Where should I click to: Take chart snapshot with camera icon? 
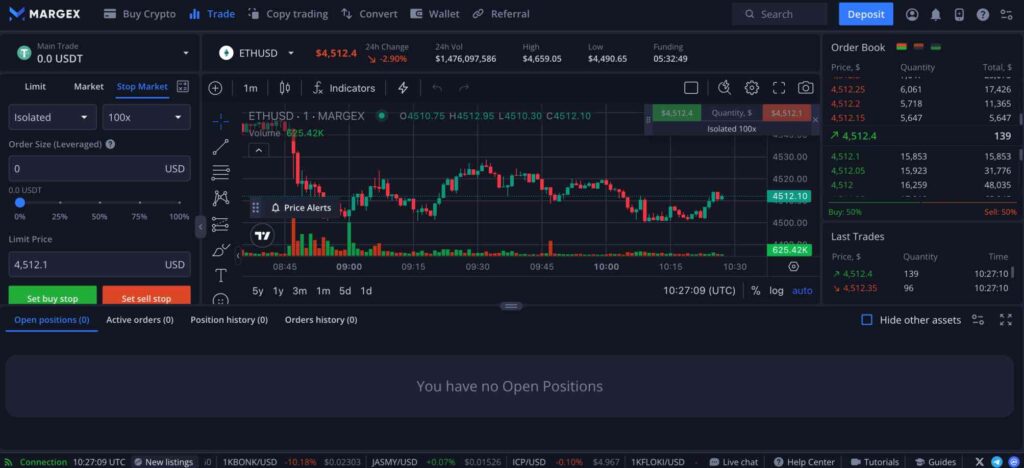(x=805, y=88)
